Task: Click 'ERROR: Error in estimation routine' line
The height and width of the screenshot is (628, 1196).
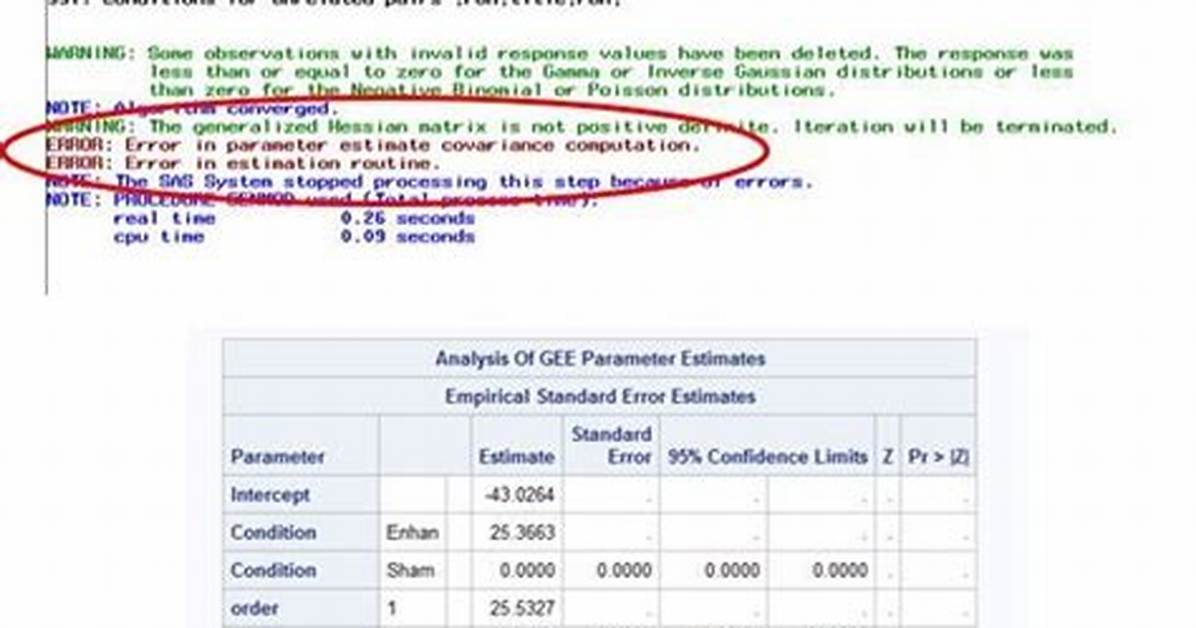Action: pyautogui.click(x=243, y=163)
